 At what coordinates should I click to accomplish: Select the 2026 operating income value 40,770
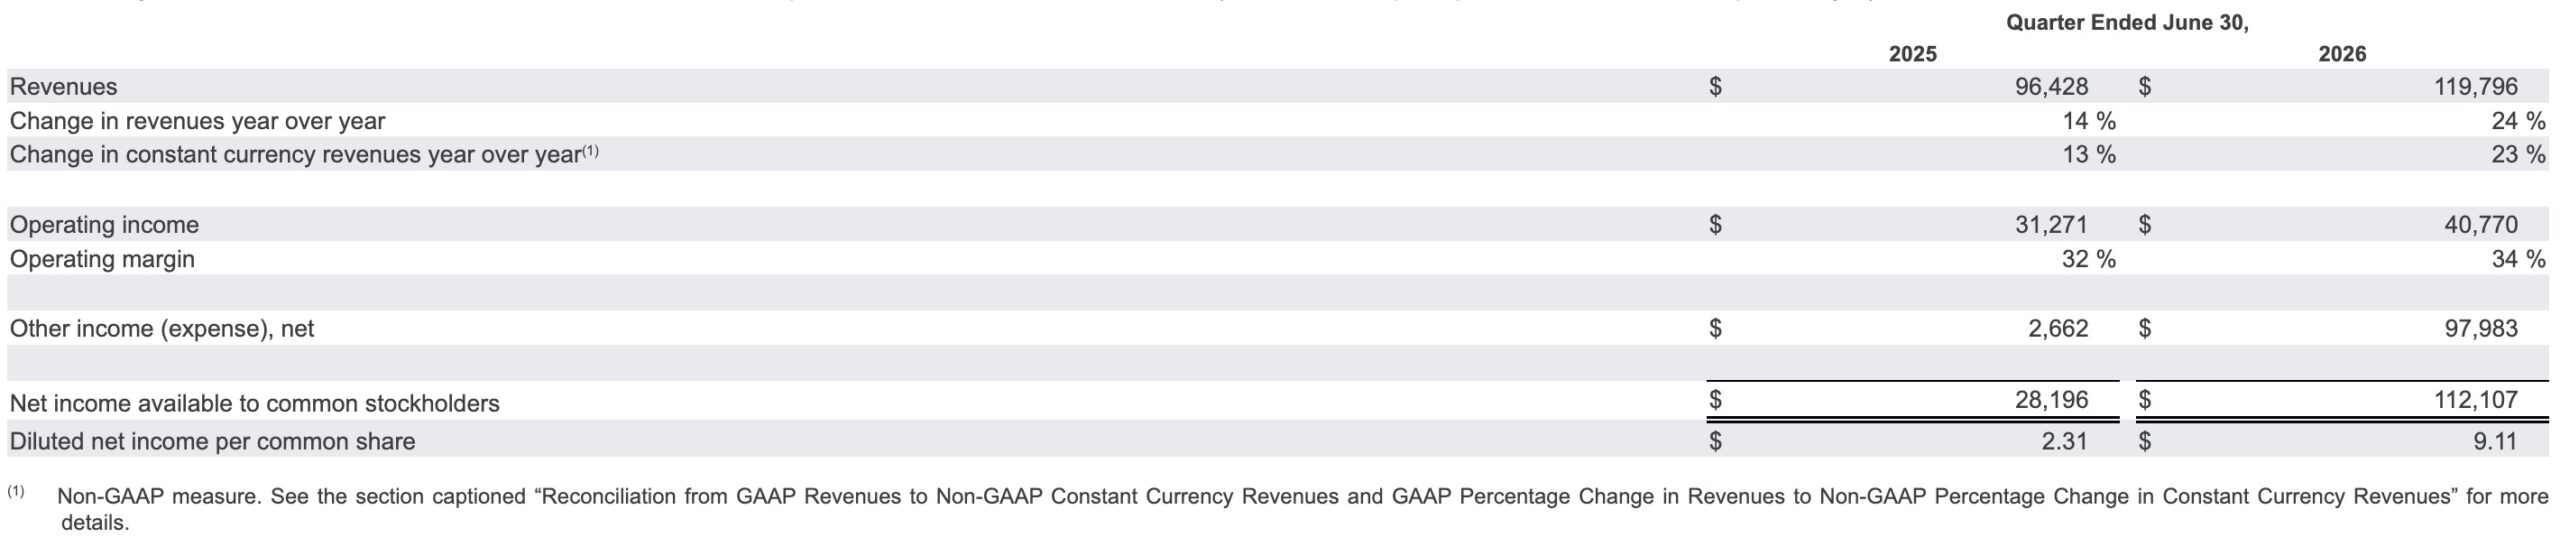(2481, 225)
